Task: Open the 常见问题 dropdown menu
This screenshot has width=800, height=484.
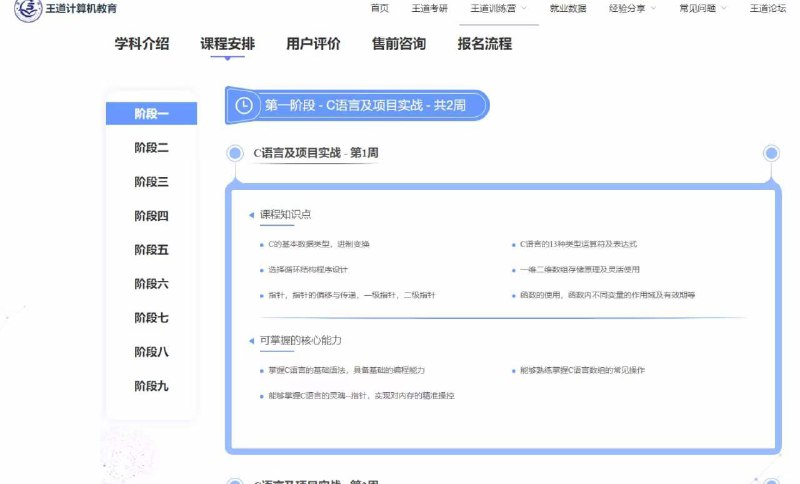Action: coord(703,8)
